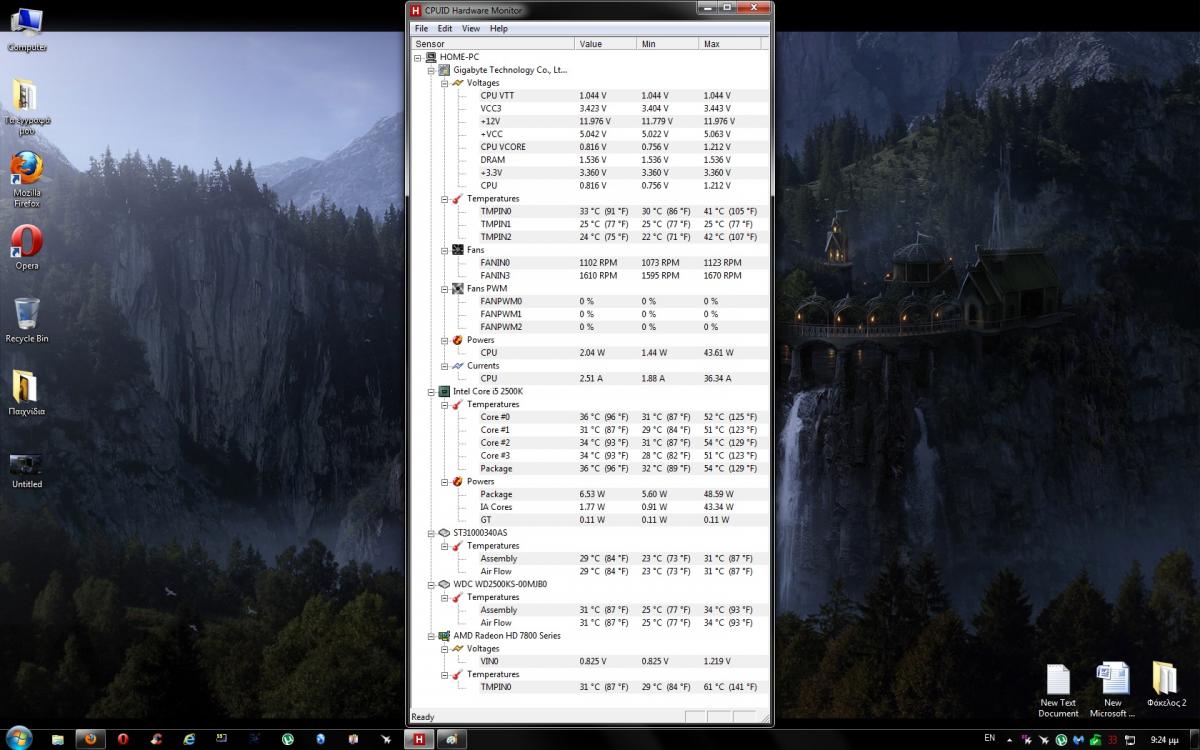1200x750 pixels.
Task: Launch CCleaner from the taskbar
Action: [156, 739]
